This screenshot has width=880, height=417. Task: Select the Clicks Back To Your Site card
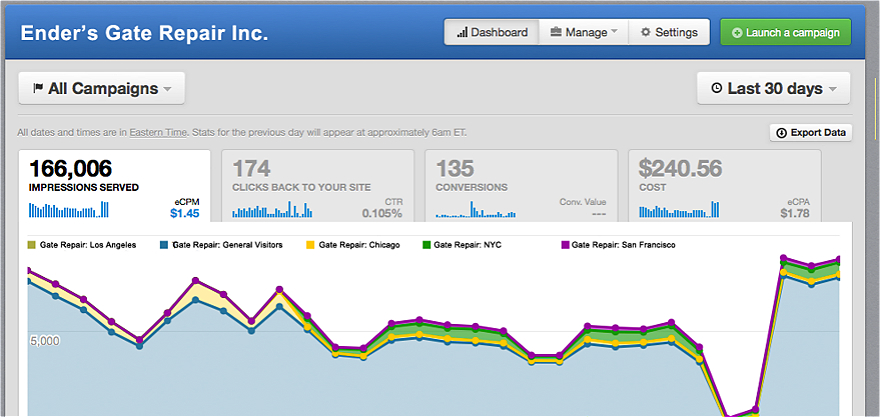click(318, 186)
